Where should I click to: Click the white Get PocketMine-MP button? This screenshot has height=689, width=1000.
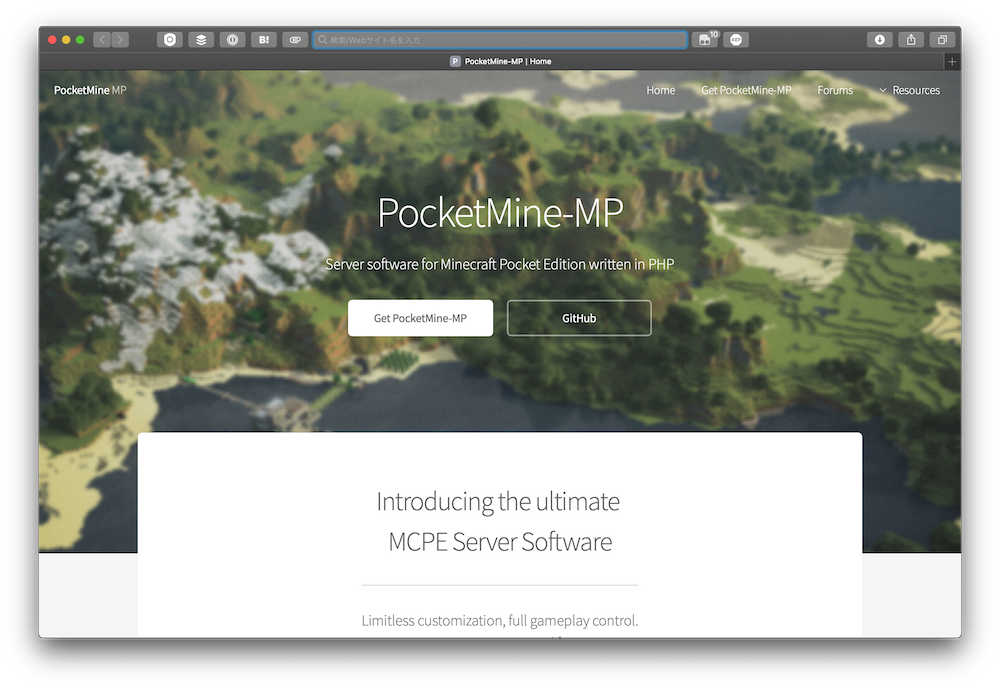(x=420, y=318)
